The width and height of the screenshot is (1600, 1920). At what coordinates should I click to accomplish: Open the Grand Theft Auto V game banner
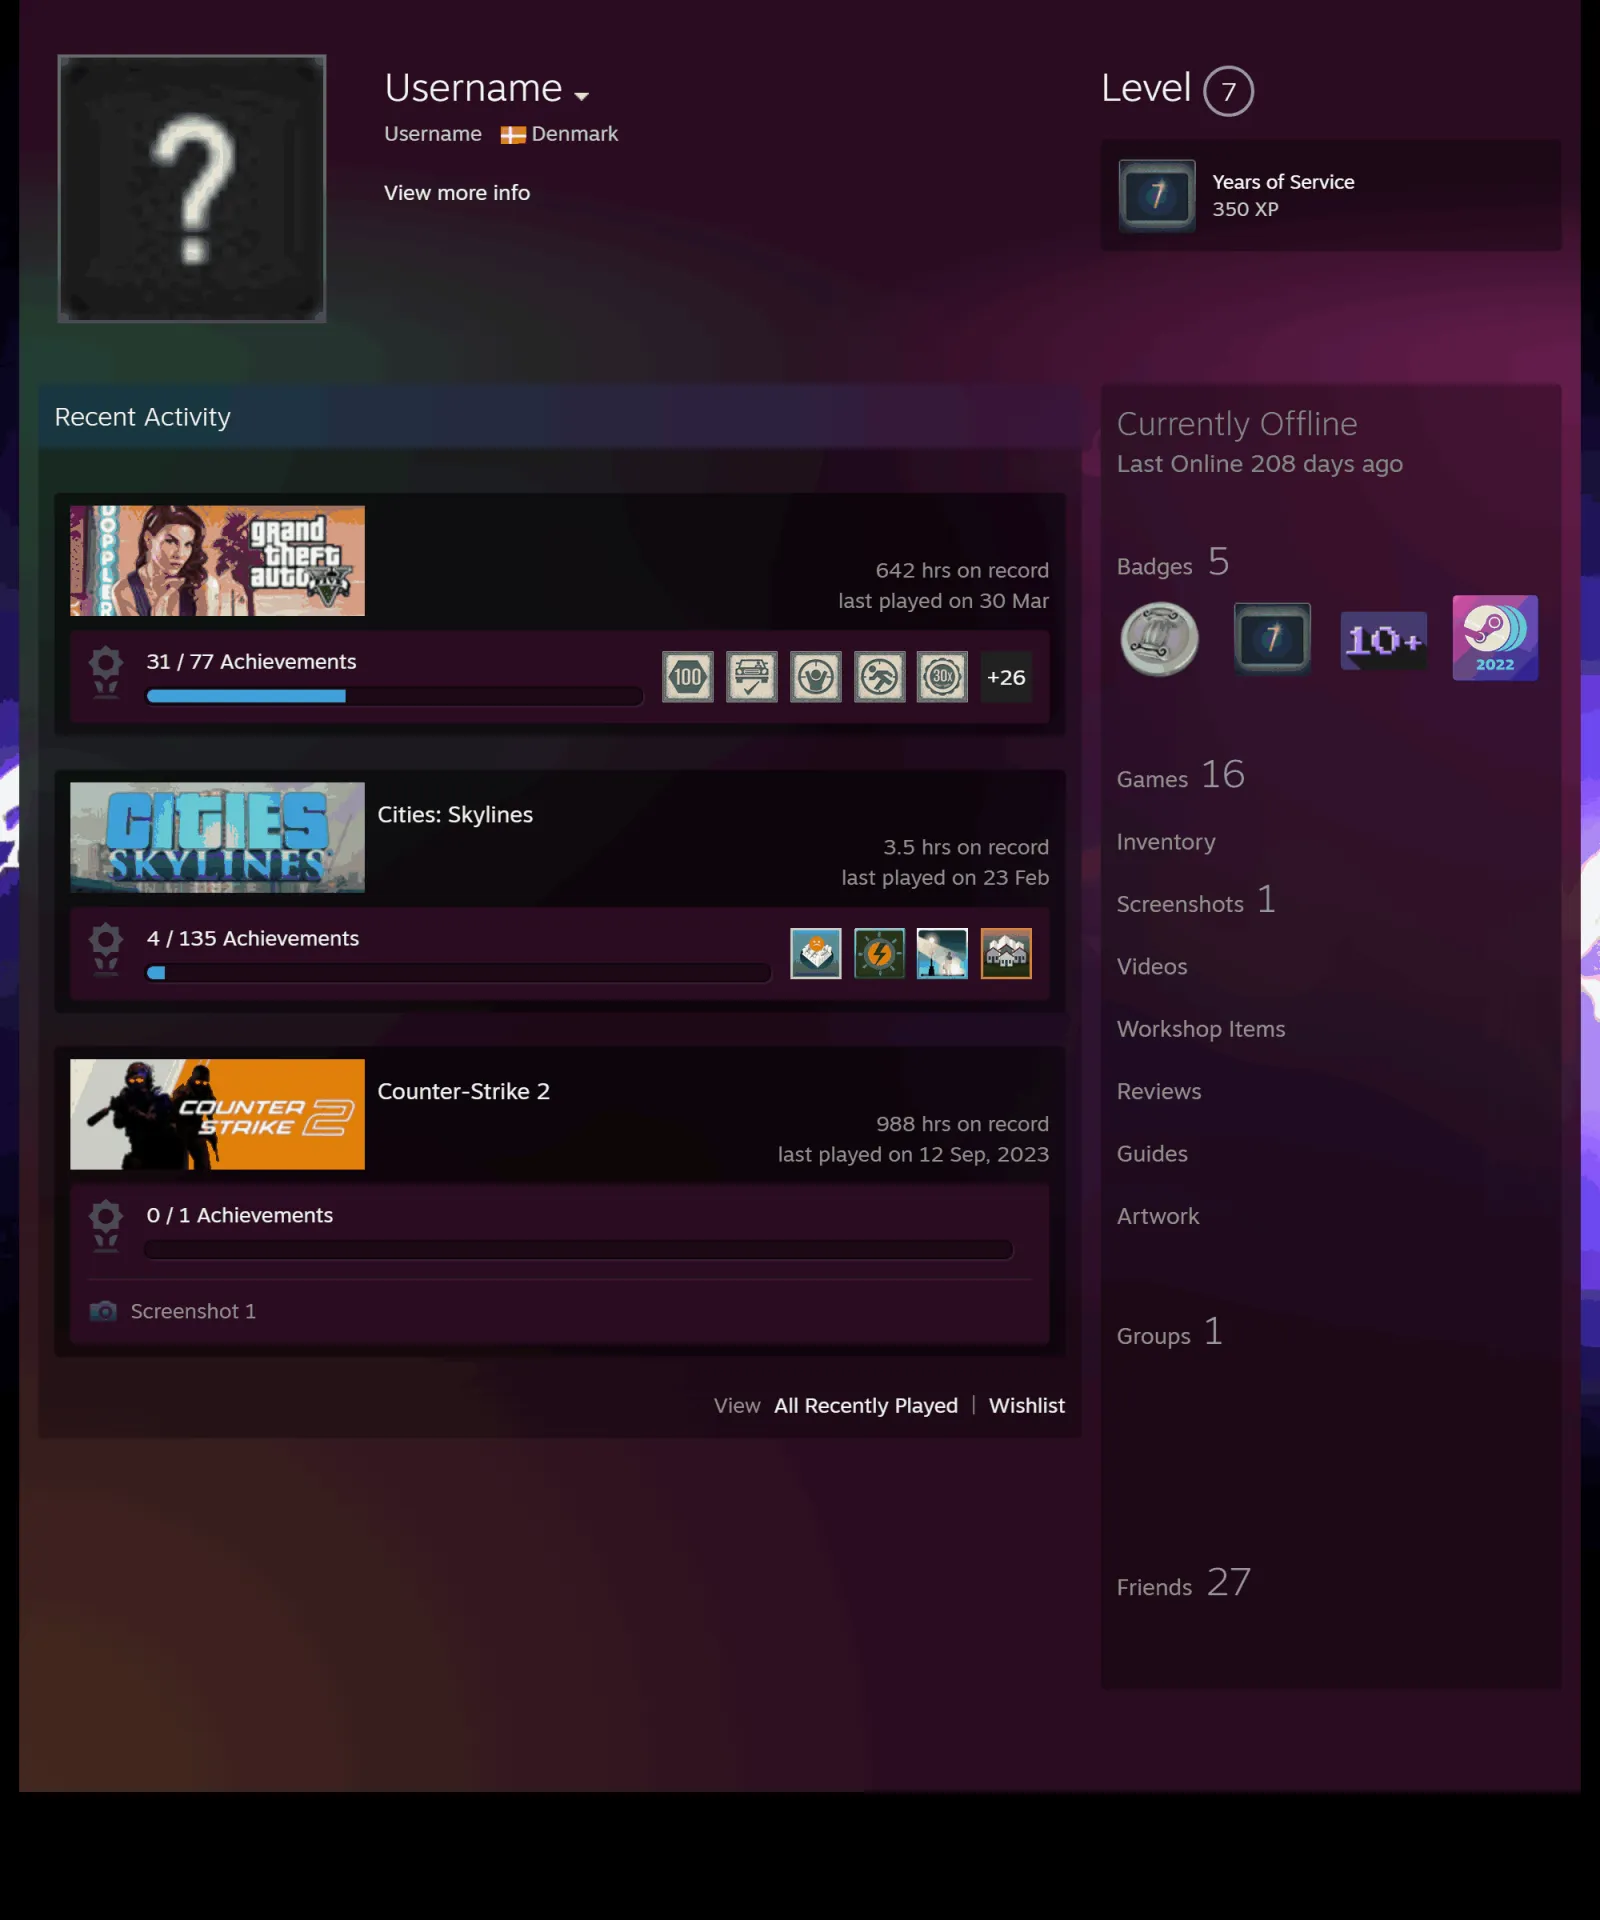(x=217, y=561)
